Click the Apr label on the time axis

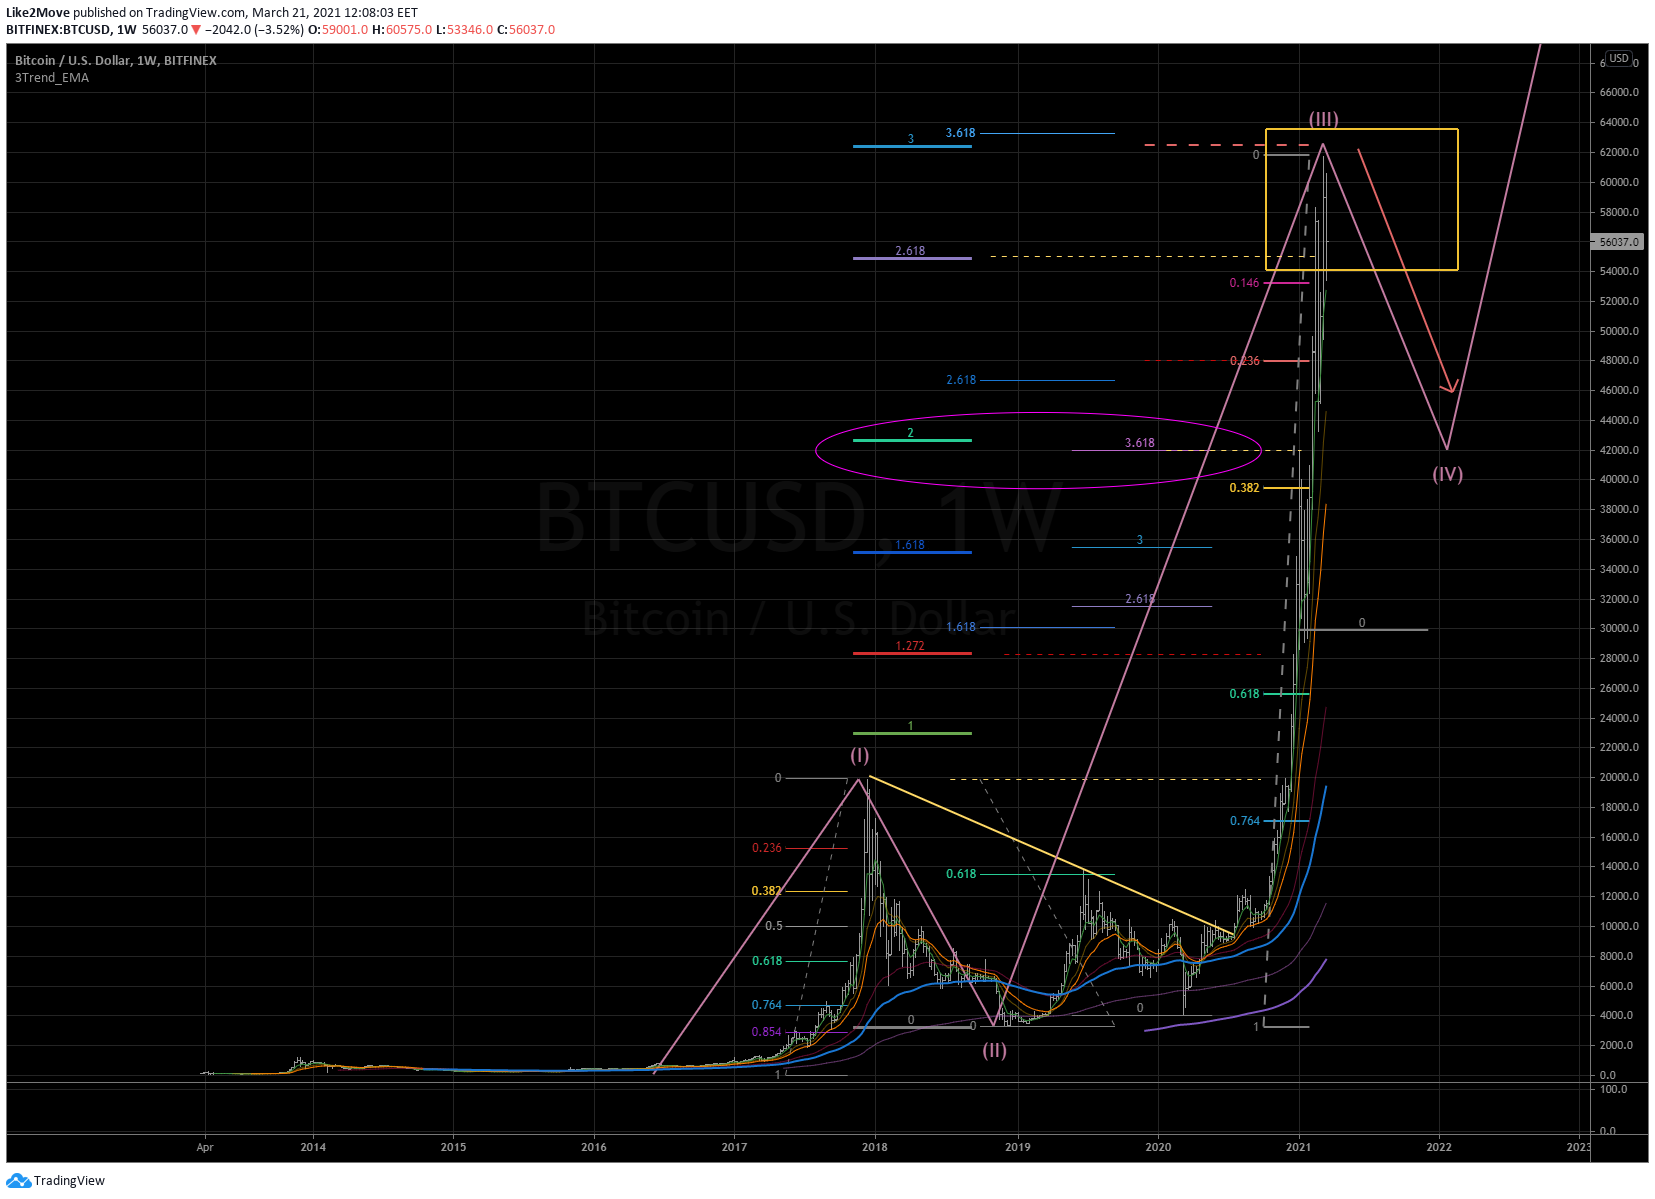[205, 1147]
